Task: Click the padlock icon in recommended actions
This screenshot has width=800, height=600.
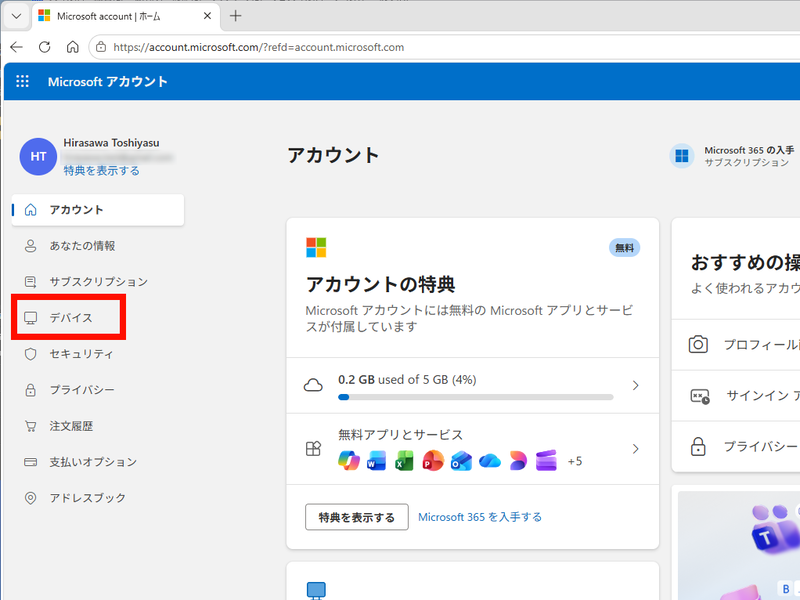Action: [x=698, y=446]
